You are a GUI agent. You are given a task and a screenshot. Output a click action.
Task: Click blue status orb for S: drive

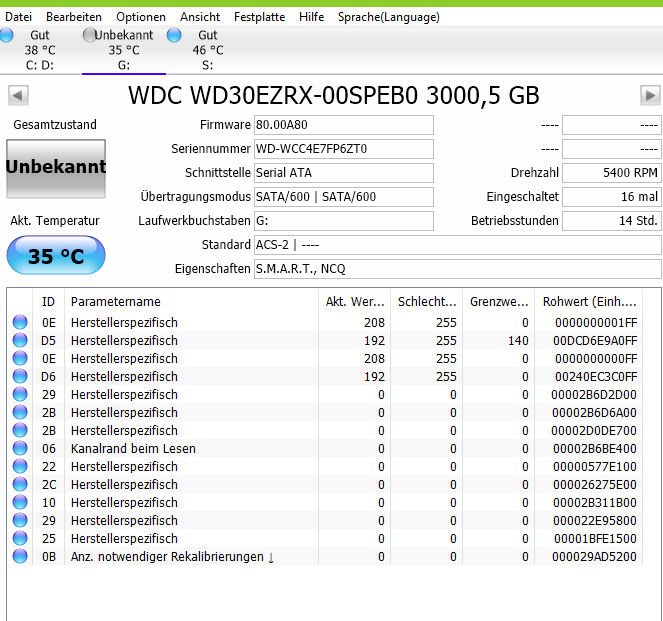(x=174, y=35)
